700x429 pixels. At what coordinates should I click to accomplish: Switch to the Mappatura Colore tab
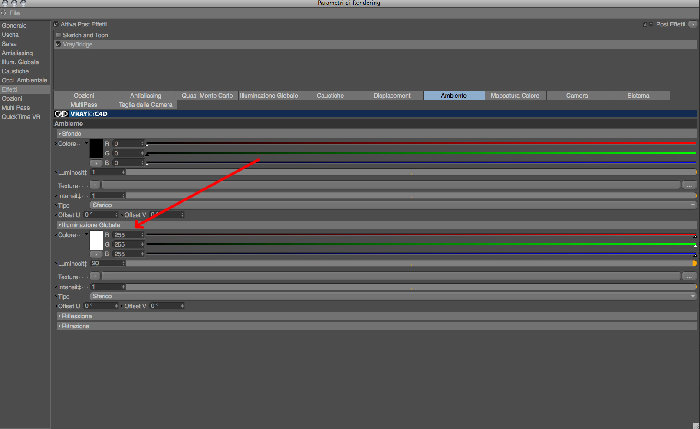click(515, 96)
